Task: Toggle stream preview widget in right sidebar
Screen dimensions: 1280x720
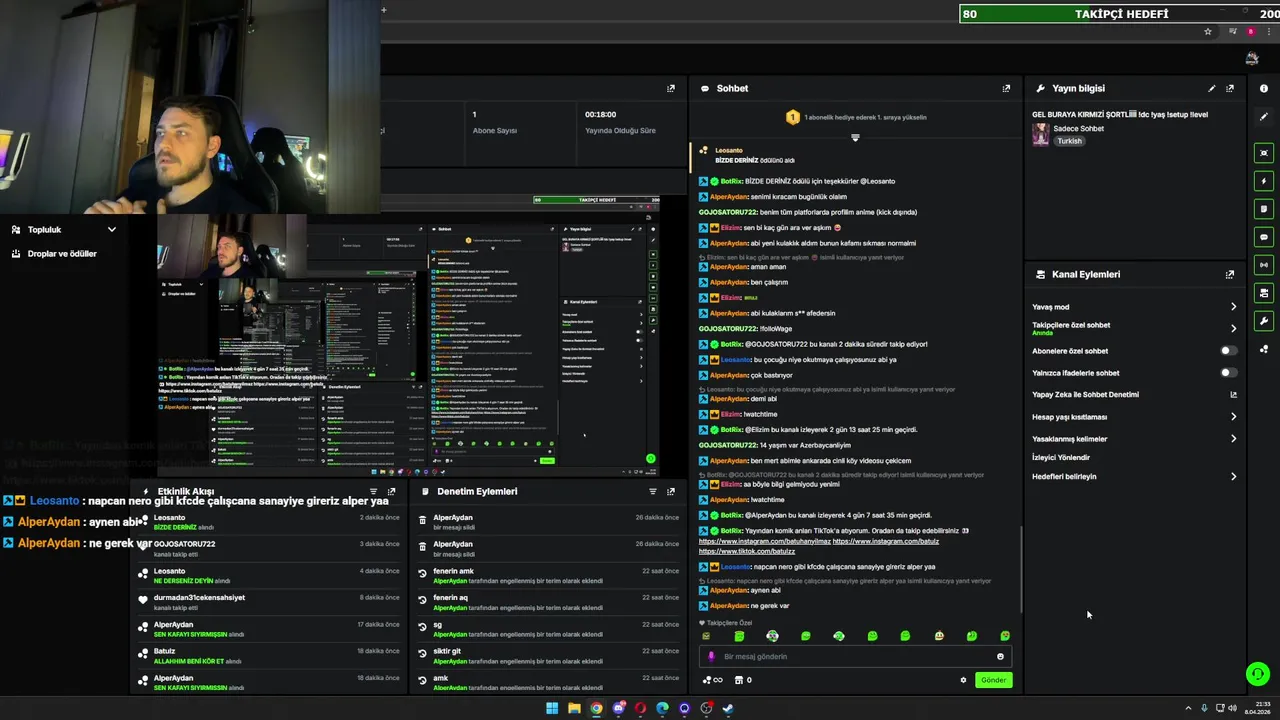Action: 1264,153
